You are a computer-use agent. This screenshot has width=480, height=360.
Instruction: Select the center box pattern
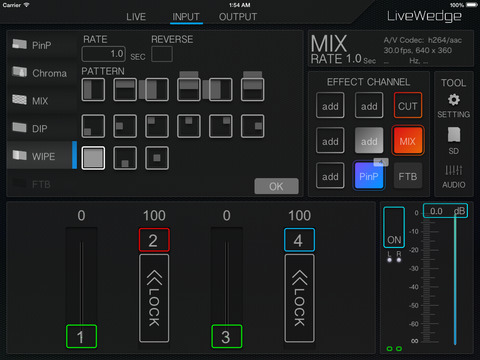point(157,158)
